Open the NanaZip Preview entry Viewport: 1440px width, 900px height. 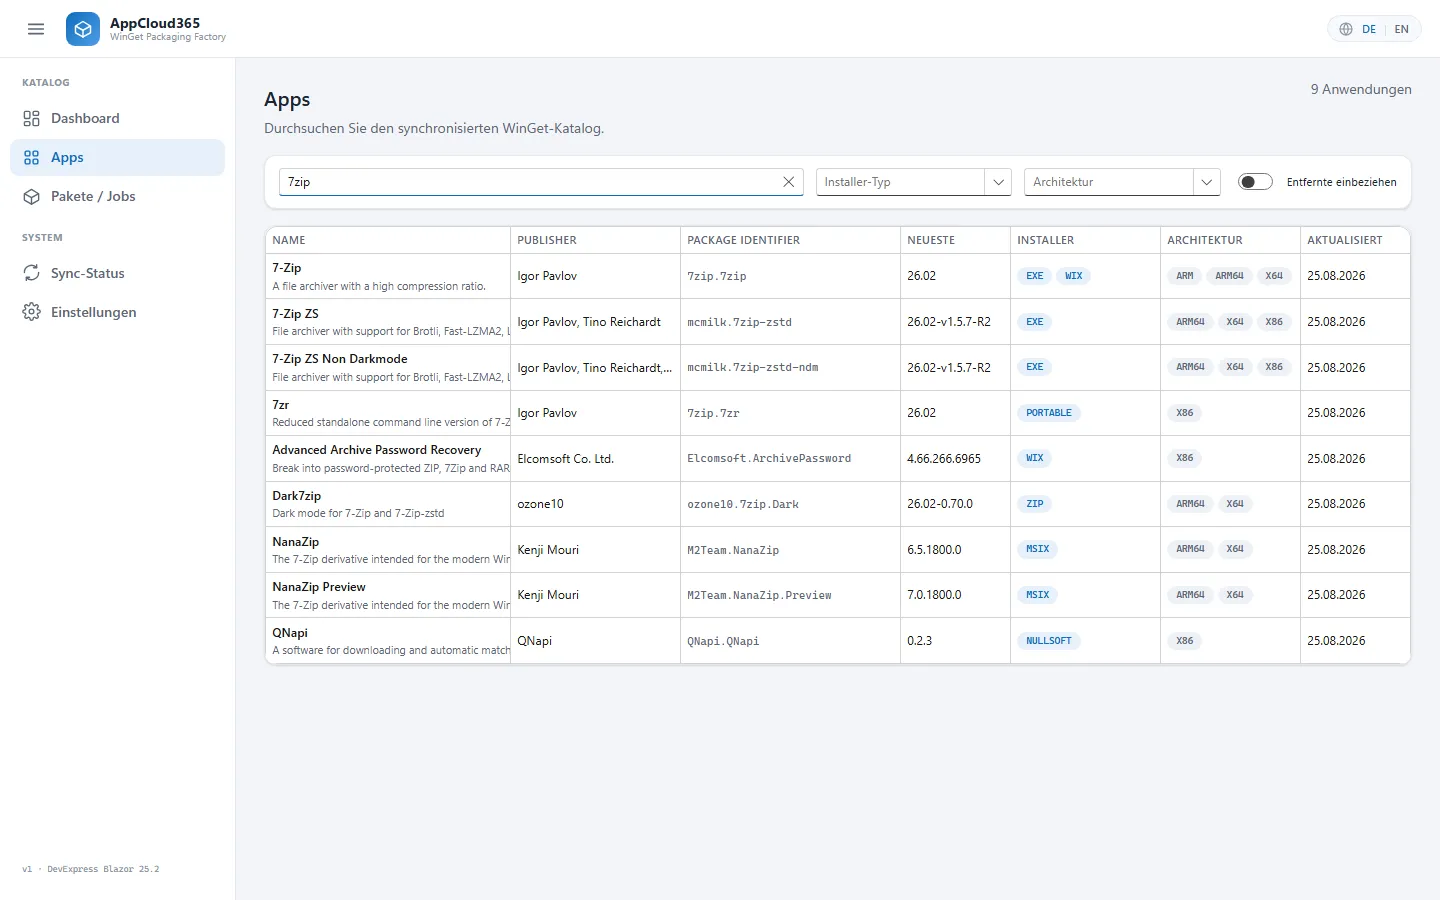(x=319, y=587)
